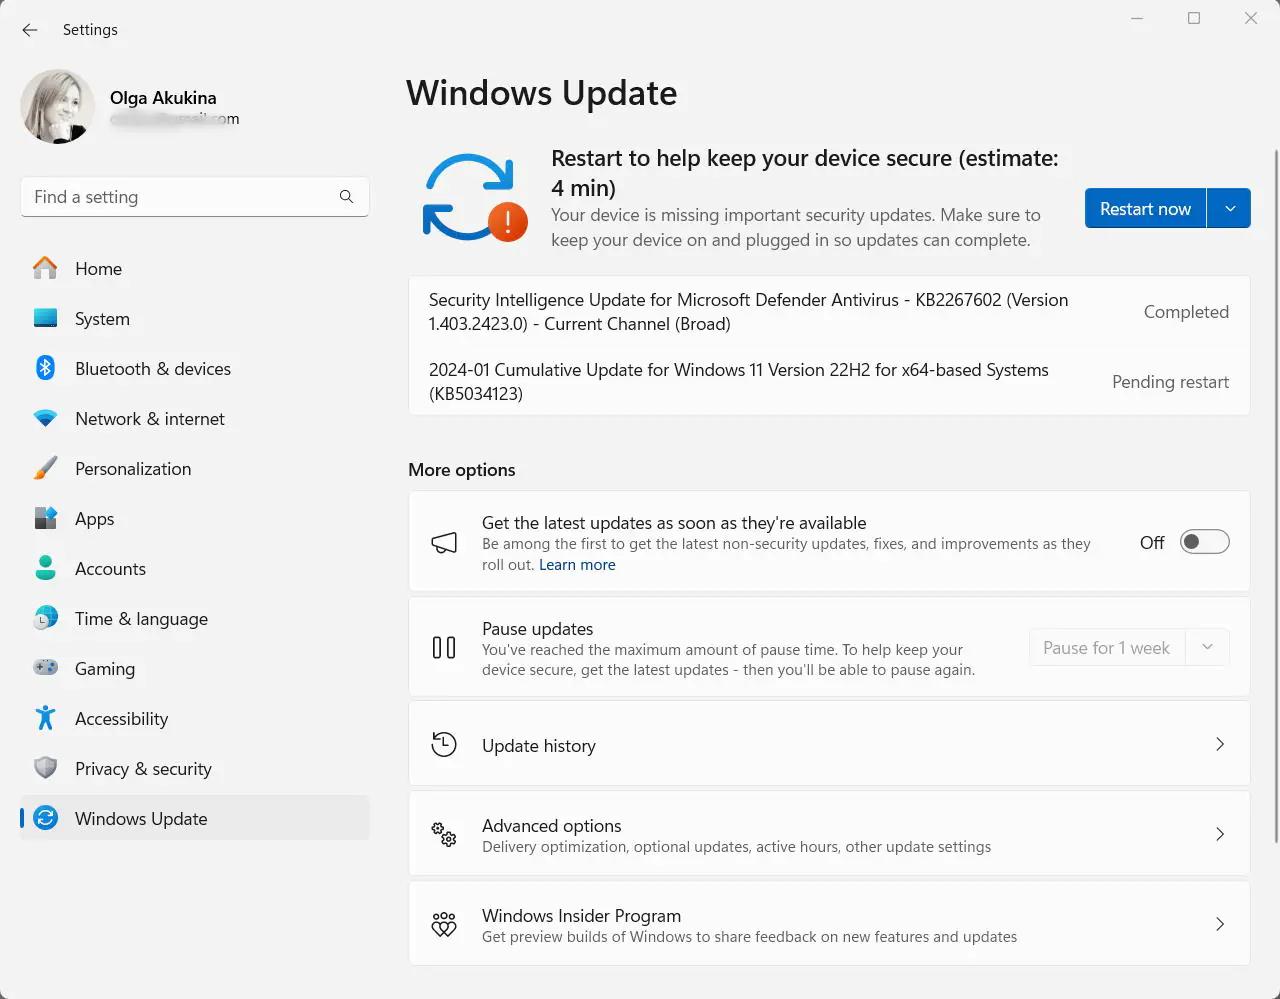Click the Accessibility figure icon
This screenshot has width=1280, height=999.
(x=45, y=718)
